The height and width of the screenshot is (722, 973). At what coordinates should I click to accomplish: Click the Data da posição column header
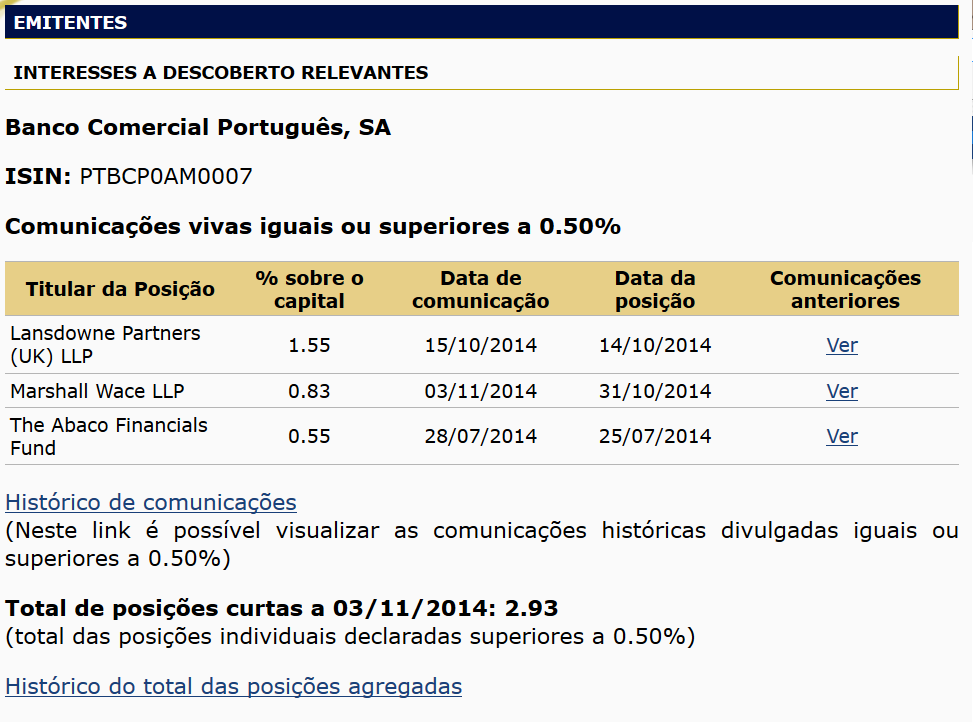point(655,289)
